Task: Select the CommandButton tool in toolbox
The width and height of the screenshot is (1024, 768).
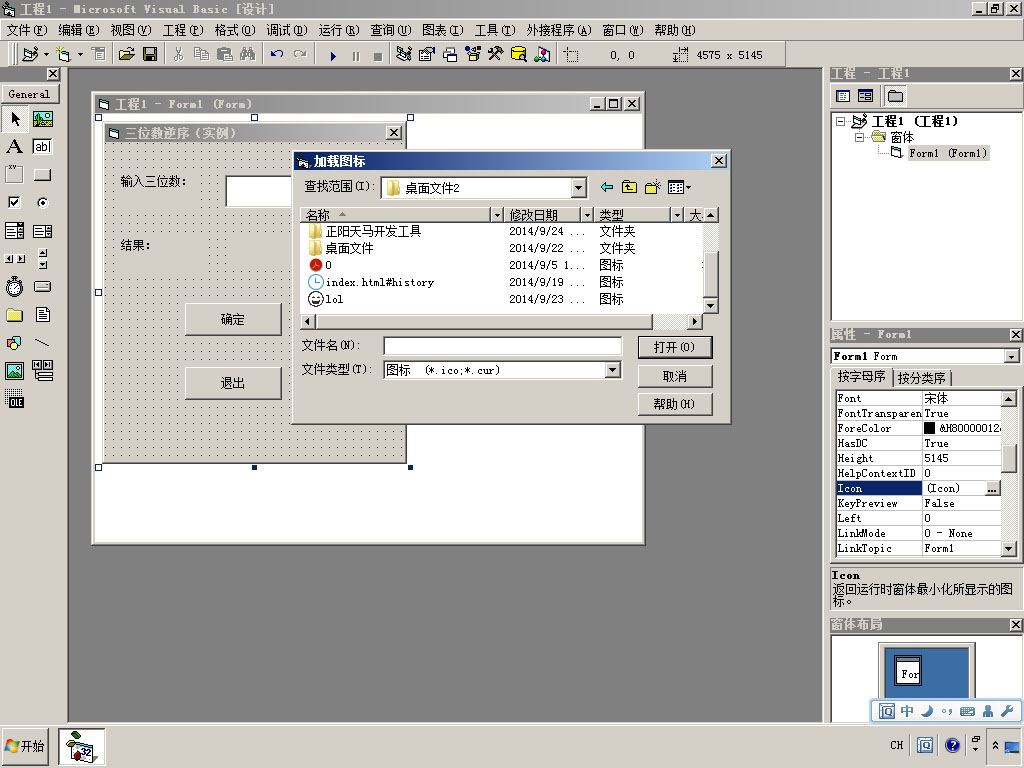Action: [42, 174]
